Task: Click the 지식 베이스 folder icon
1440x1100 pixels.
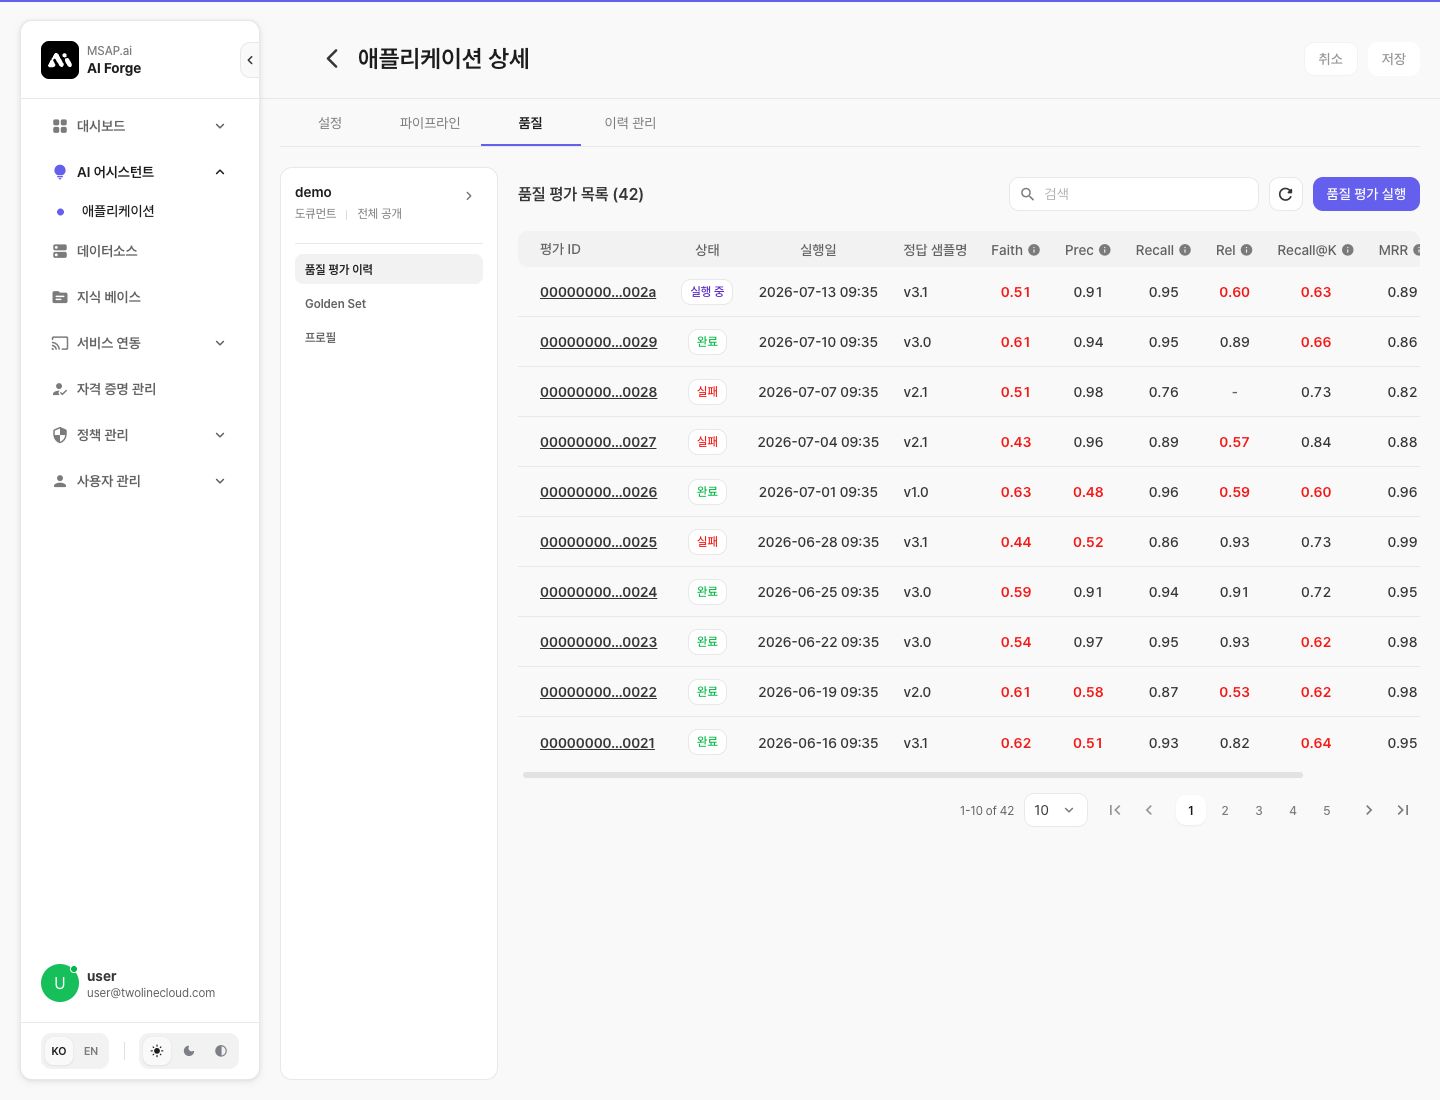Action: 60,297
